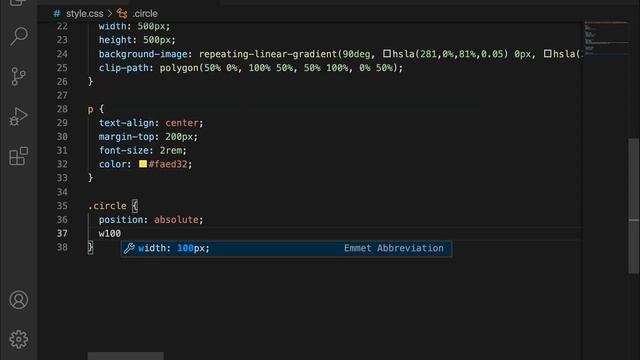Click the 'Emmet Abbreviation' label in suggestion
The image size is (640, 360).
coord(393,248)
